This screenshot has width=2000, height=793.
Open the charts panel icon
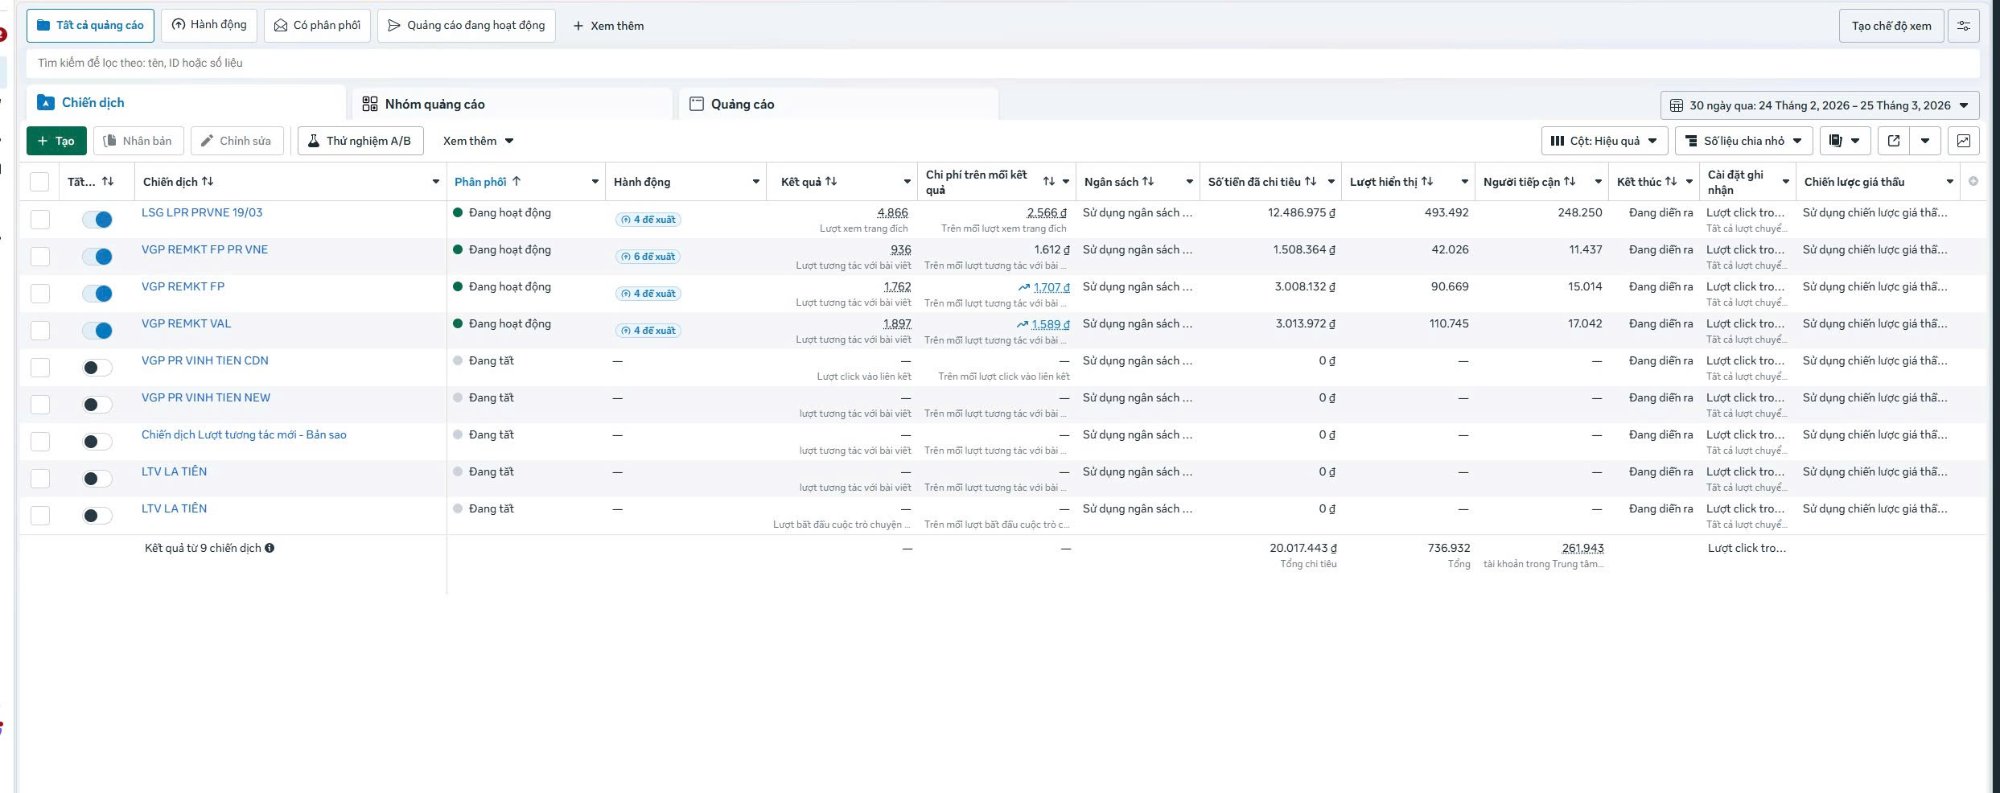[1963, 141]
